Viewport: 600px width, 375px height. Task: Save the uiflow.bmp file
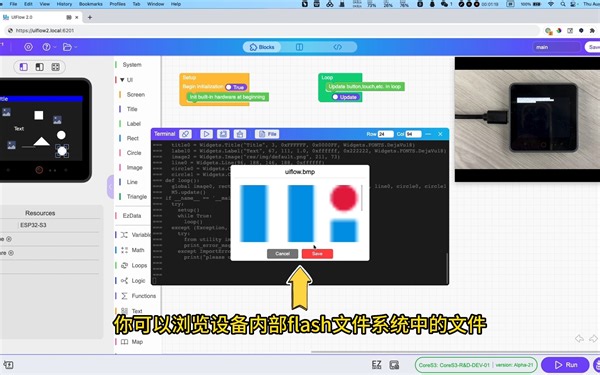[x=317, y=254]
